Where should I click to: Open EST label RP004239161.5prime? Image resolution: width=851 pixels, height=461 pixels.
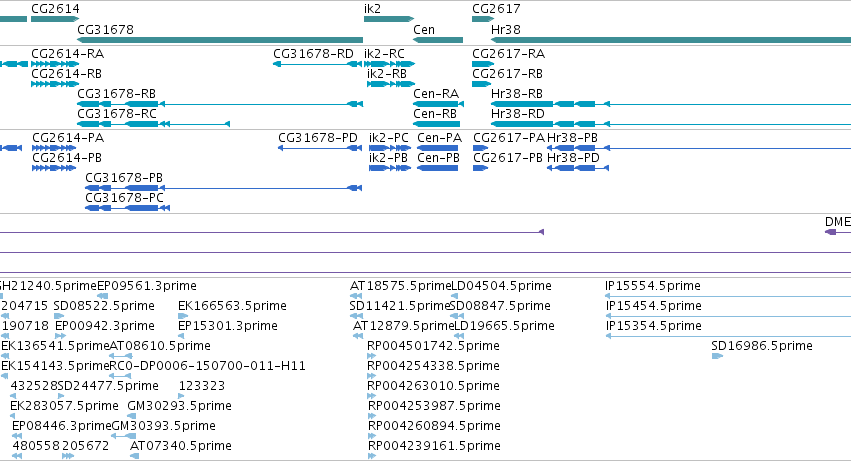(x=434, y=447)
